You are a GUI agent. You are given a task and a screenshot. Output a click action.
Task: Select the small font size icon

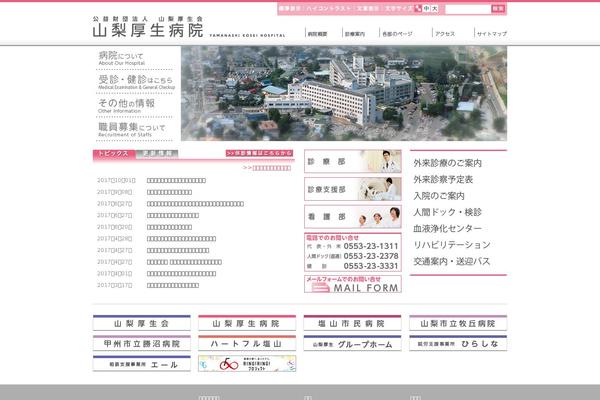click(x=418, y=8)
